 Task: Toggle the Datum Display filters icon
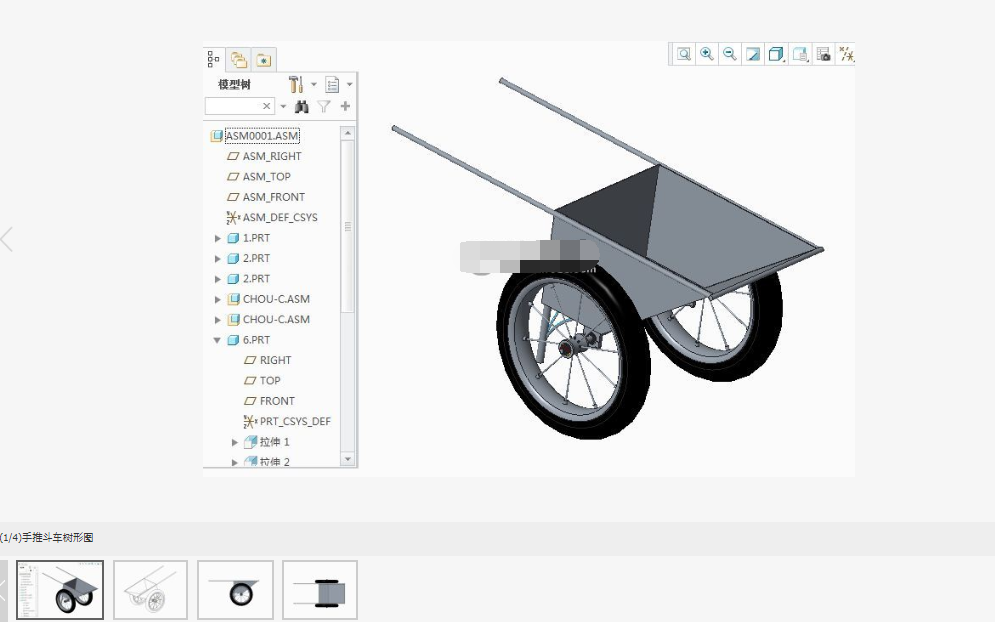(846, 54)
